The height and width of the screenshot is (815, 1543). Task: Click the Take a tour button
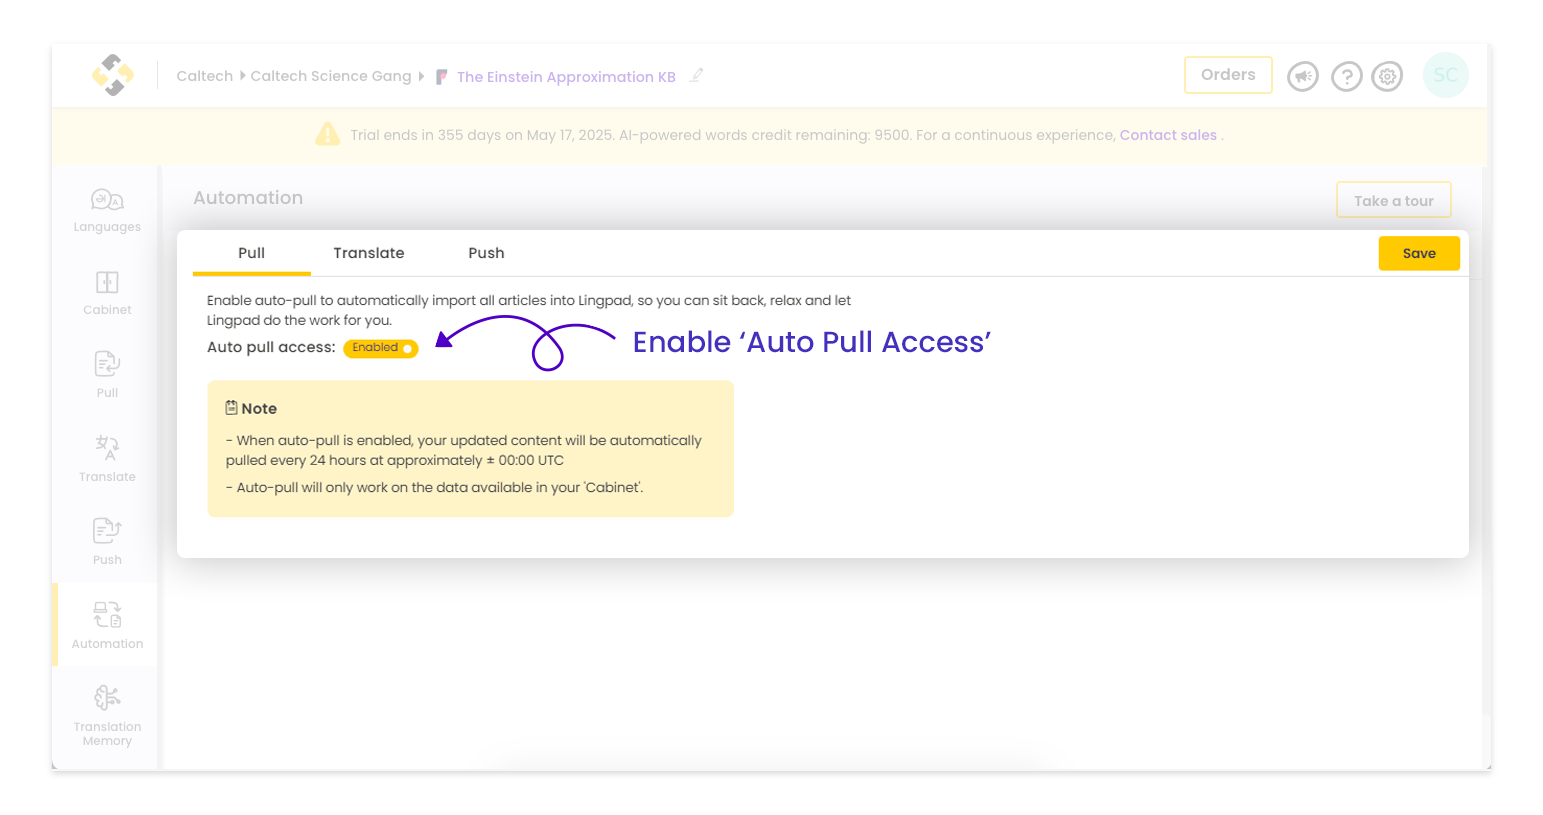click(x=1394, y=200)
